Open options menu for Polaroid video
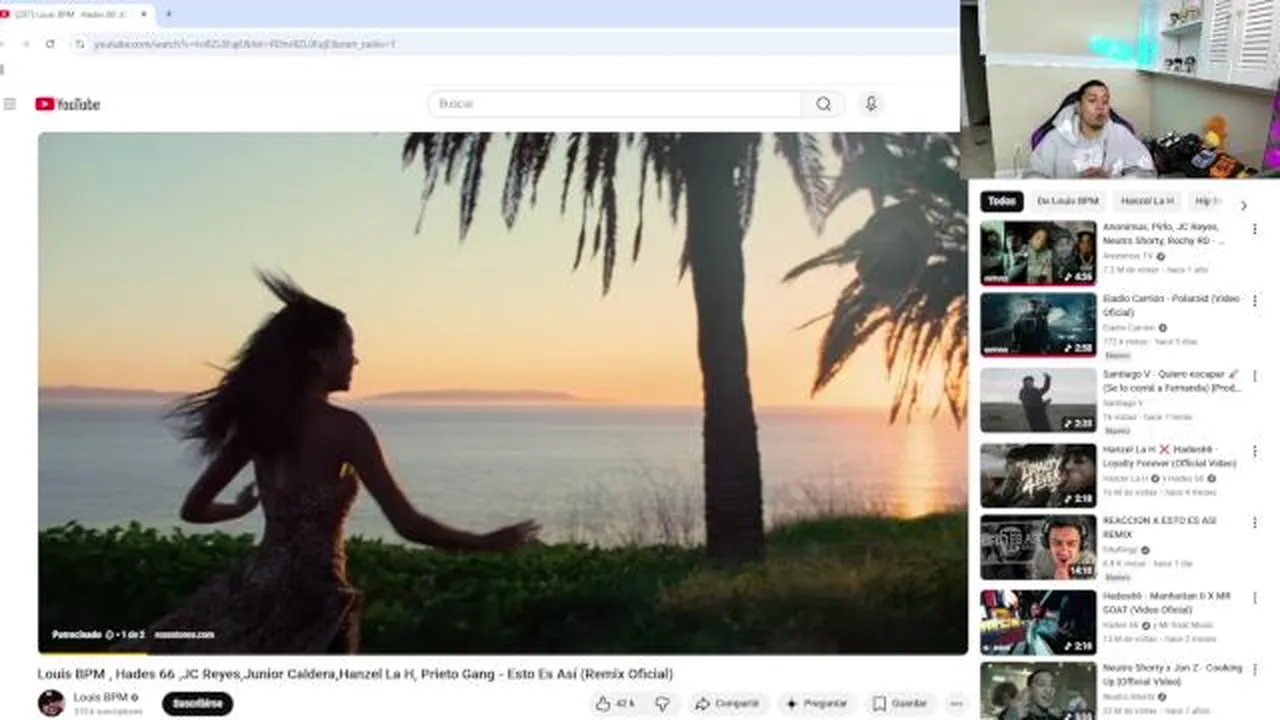Image resolution: width=1280 pixels, height=720 pixels. point(1255,301)
